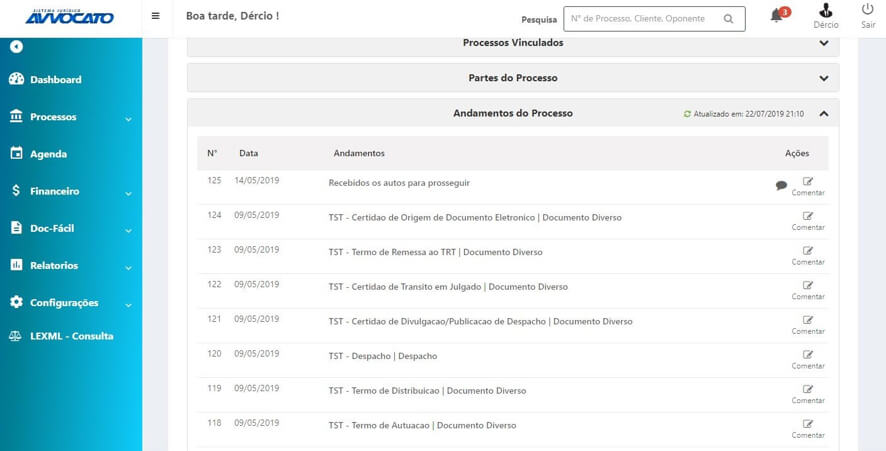Open the comment bubble on row 125
Image resolution: width=886 pixels, height=451 pixels.
781,185
